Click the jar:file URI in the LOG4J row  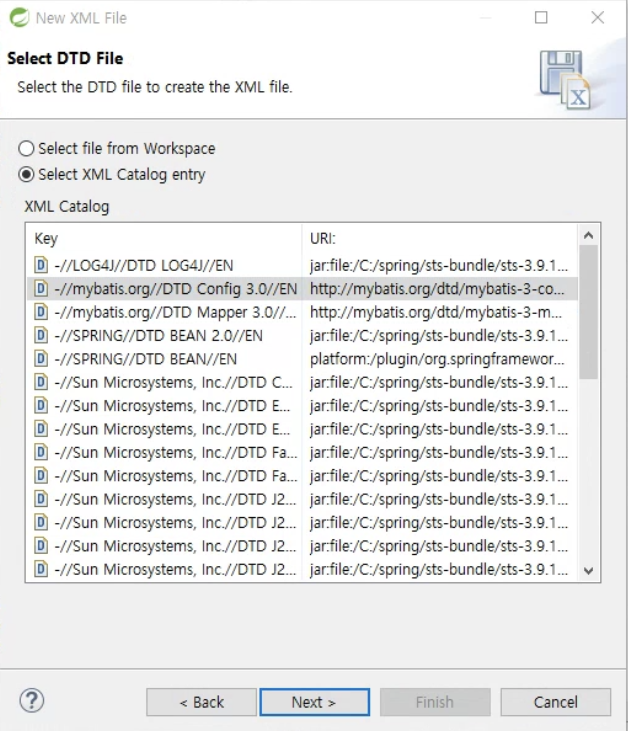point(439,265)
